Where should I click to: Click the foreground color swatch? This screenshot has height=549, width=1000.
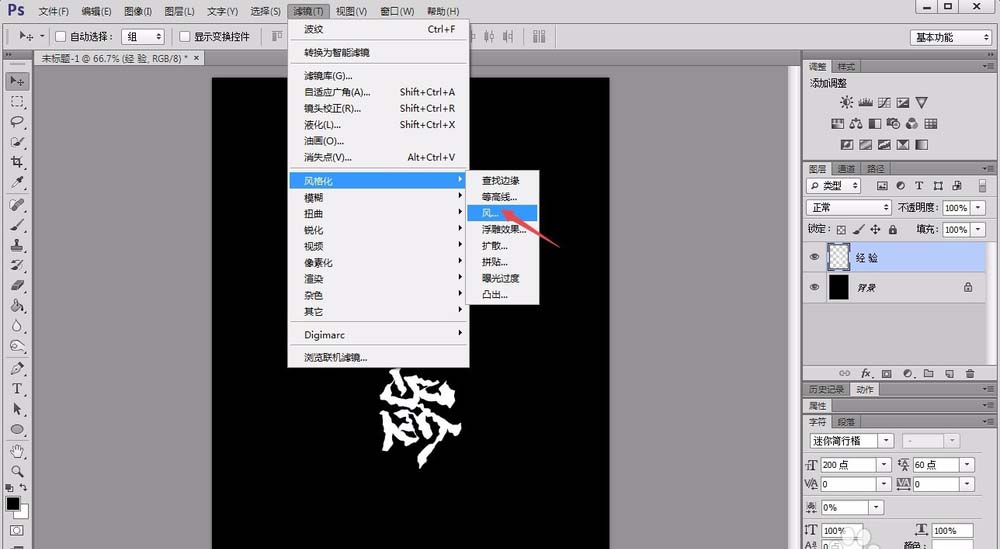(x=12, y=503)
